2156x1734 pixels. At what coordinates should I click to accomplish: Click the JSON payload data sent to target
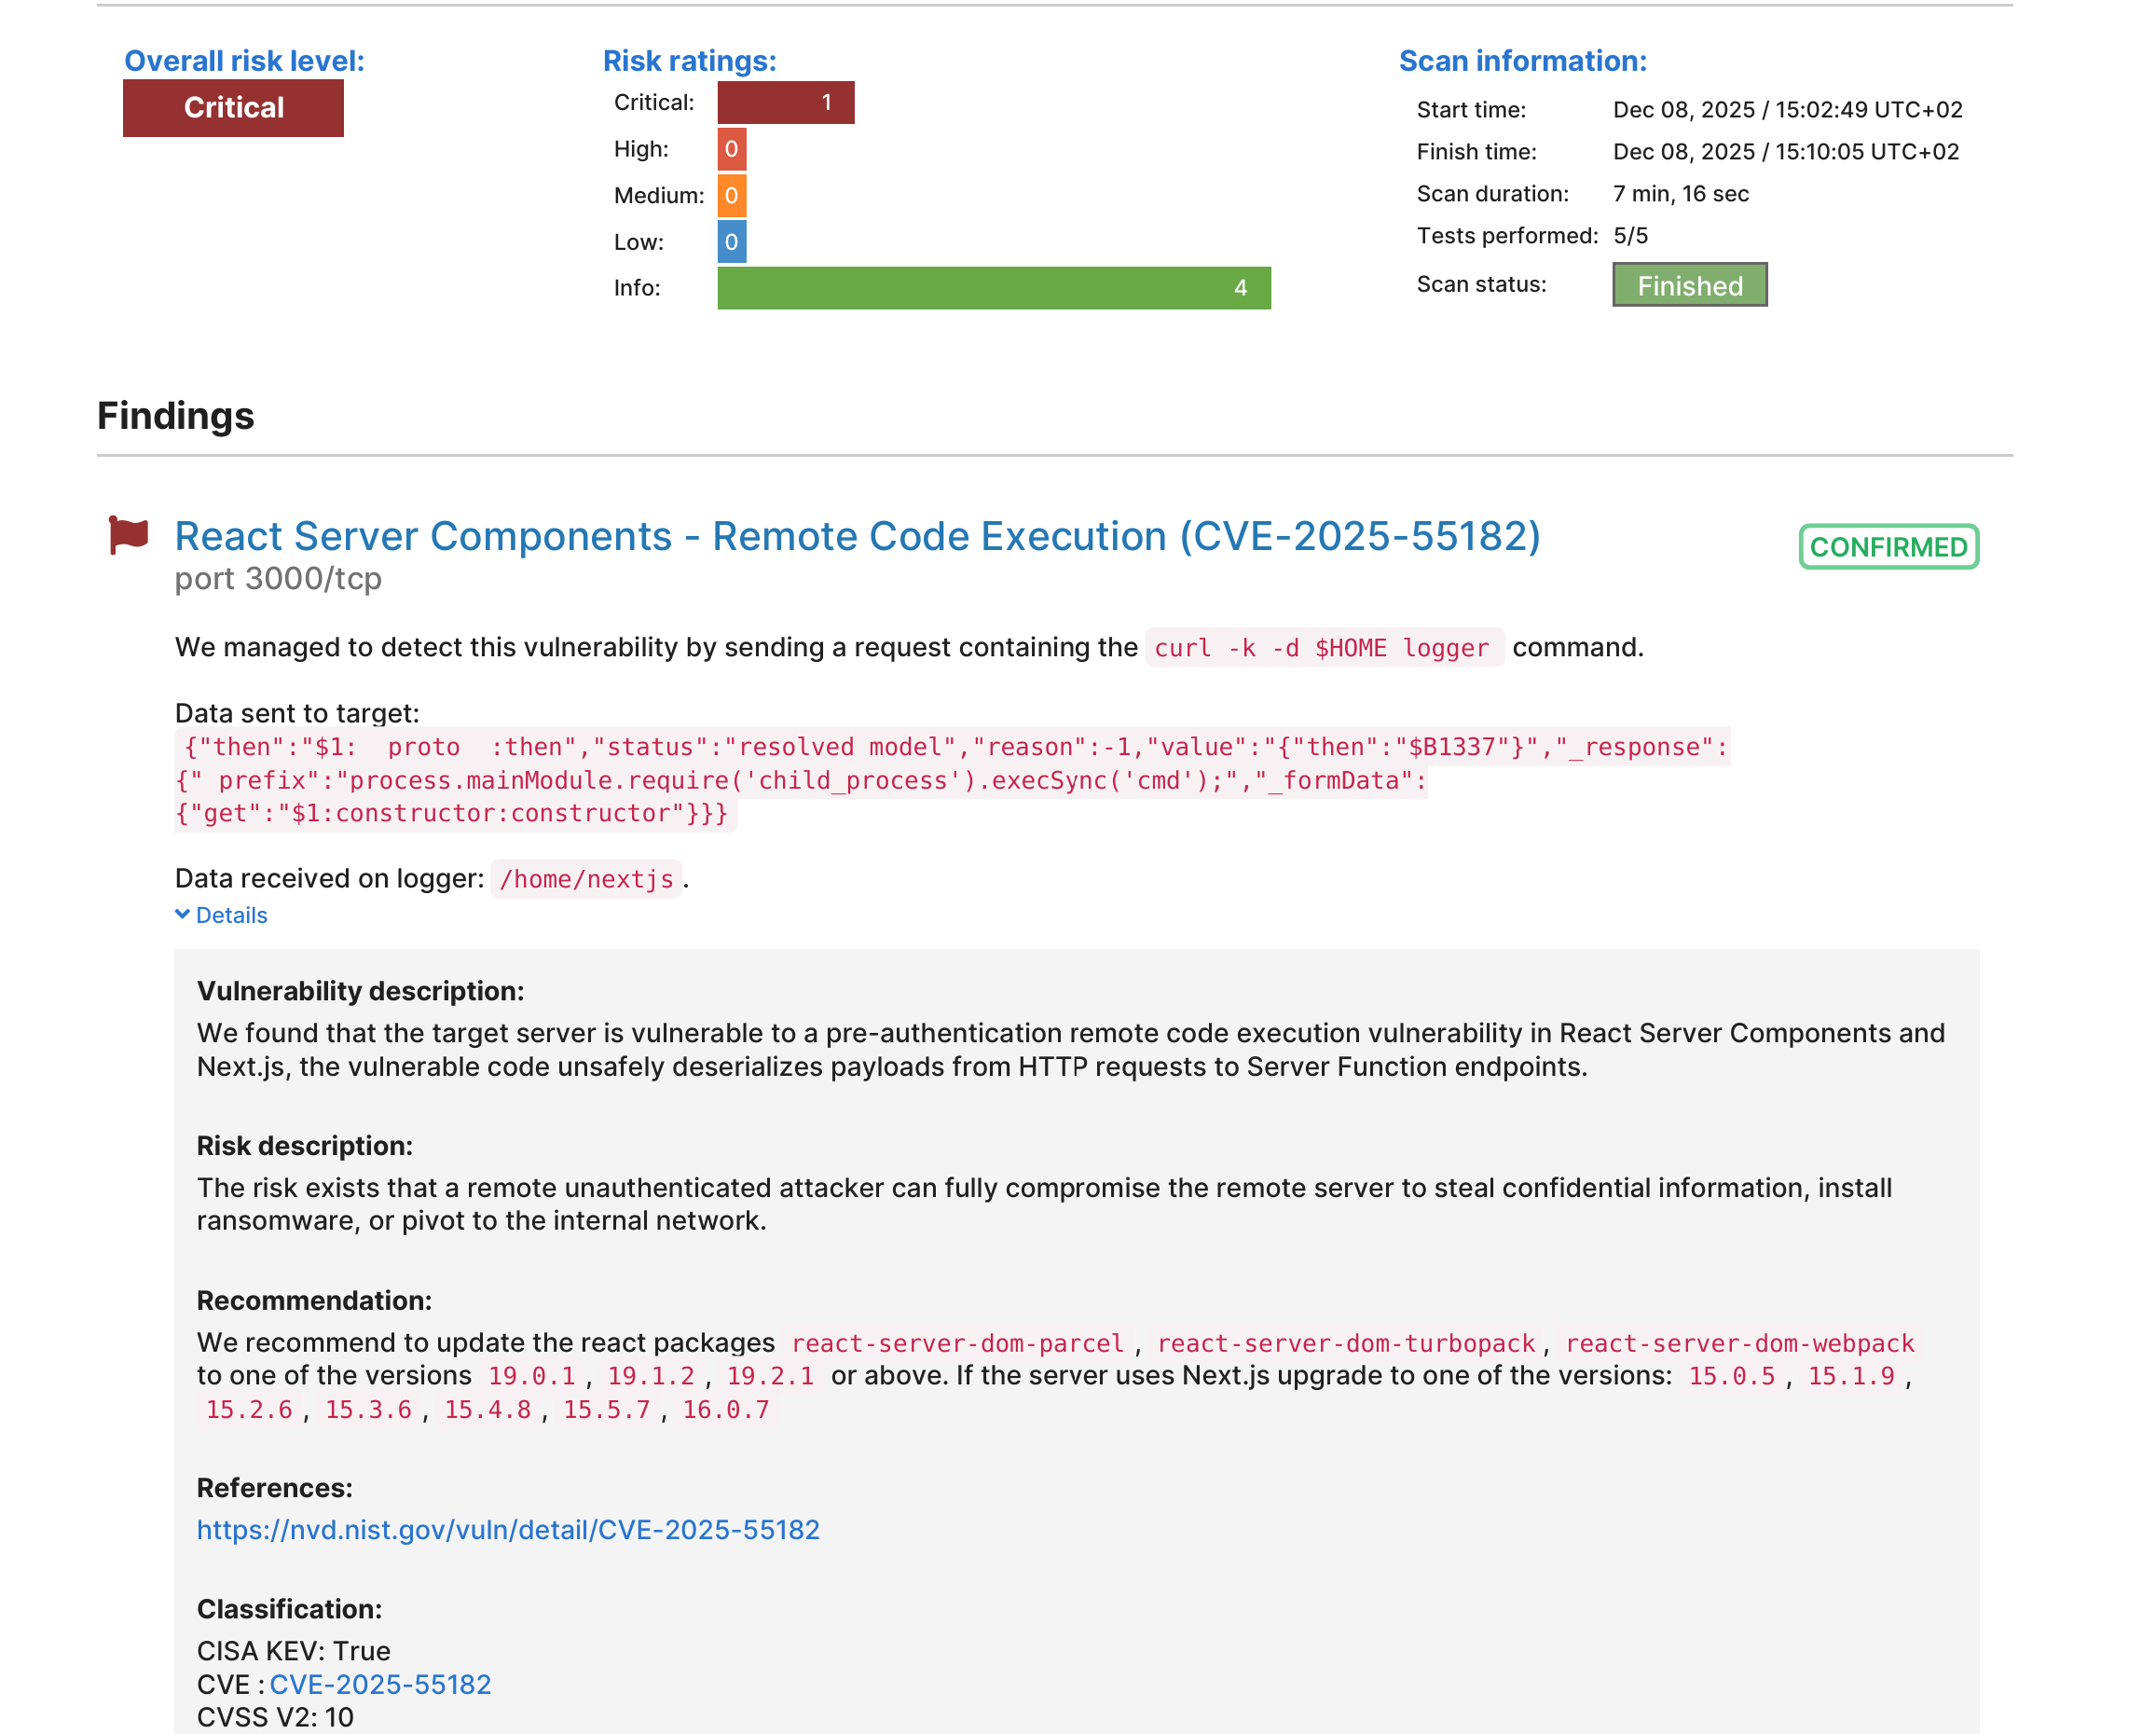pyautogui.click(x=800, y=780)
